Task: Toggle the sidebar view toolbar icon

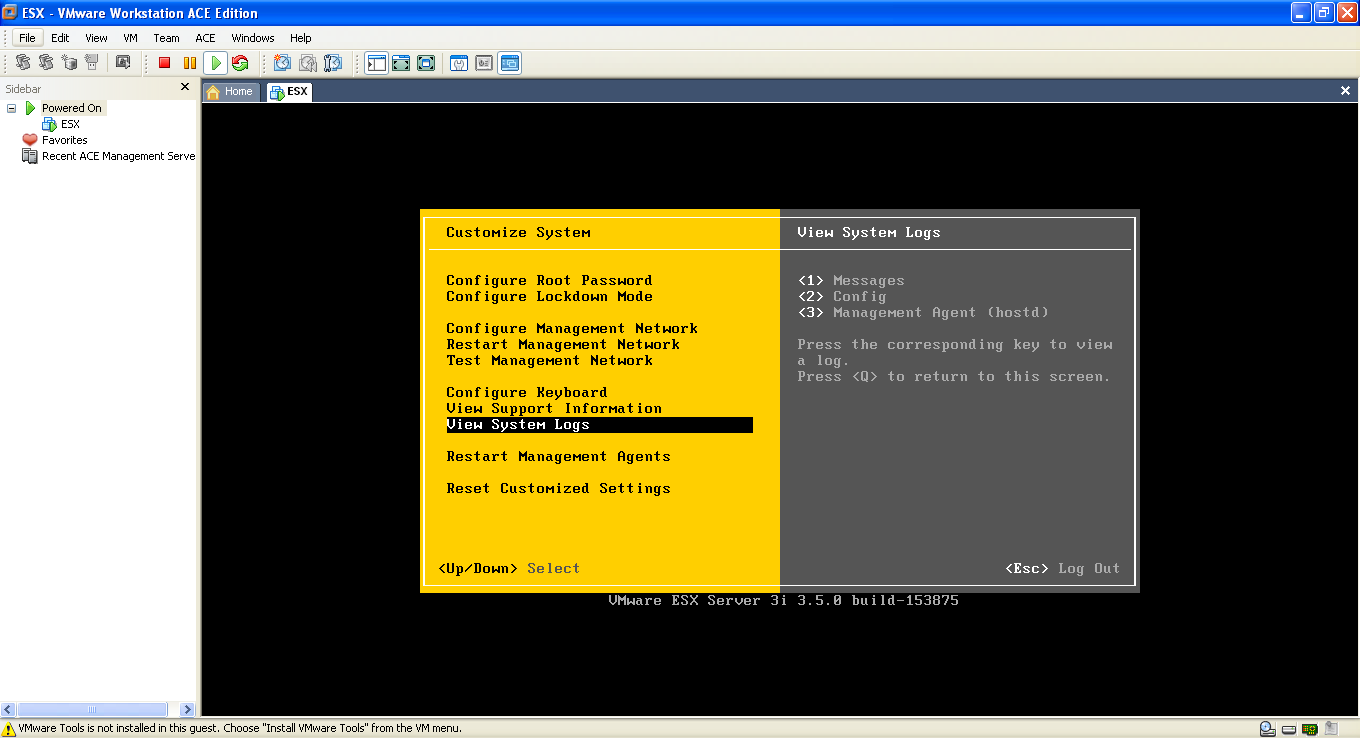Action: (x=376, y=63)
